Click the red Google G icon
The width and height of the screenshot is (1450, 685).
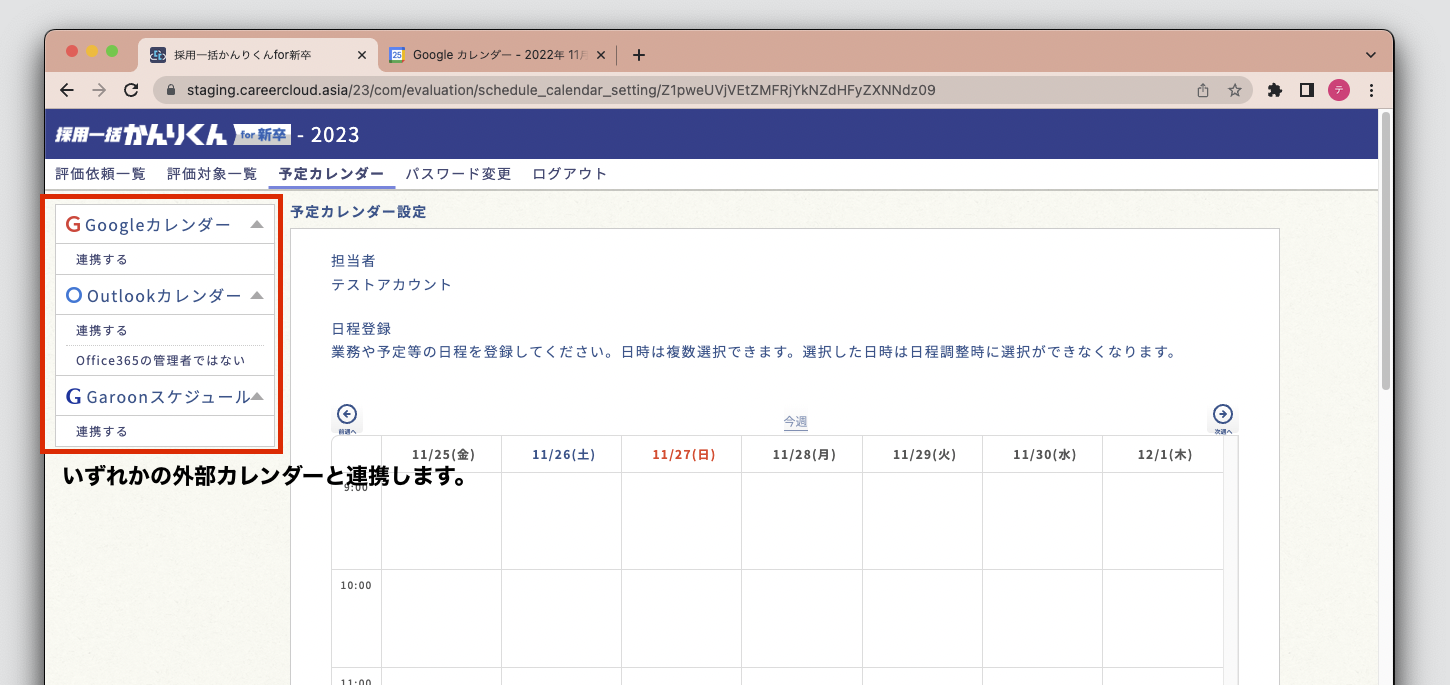tap(73, 225)
